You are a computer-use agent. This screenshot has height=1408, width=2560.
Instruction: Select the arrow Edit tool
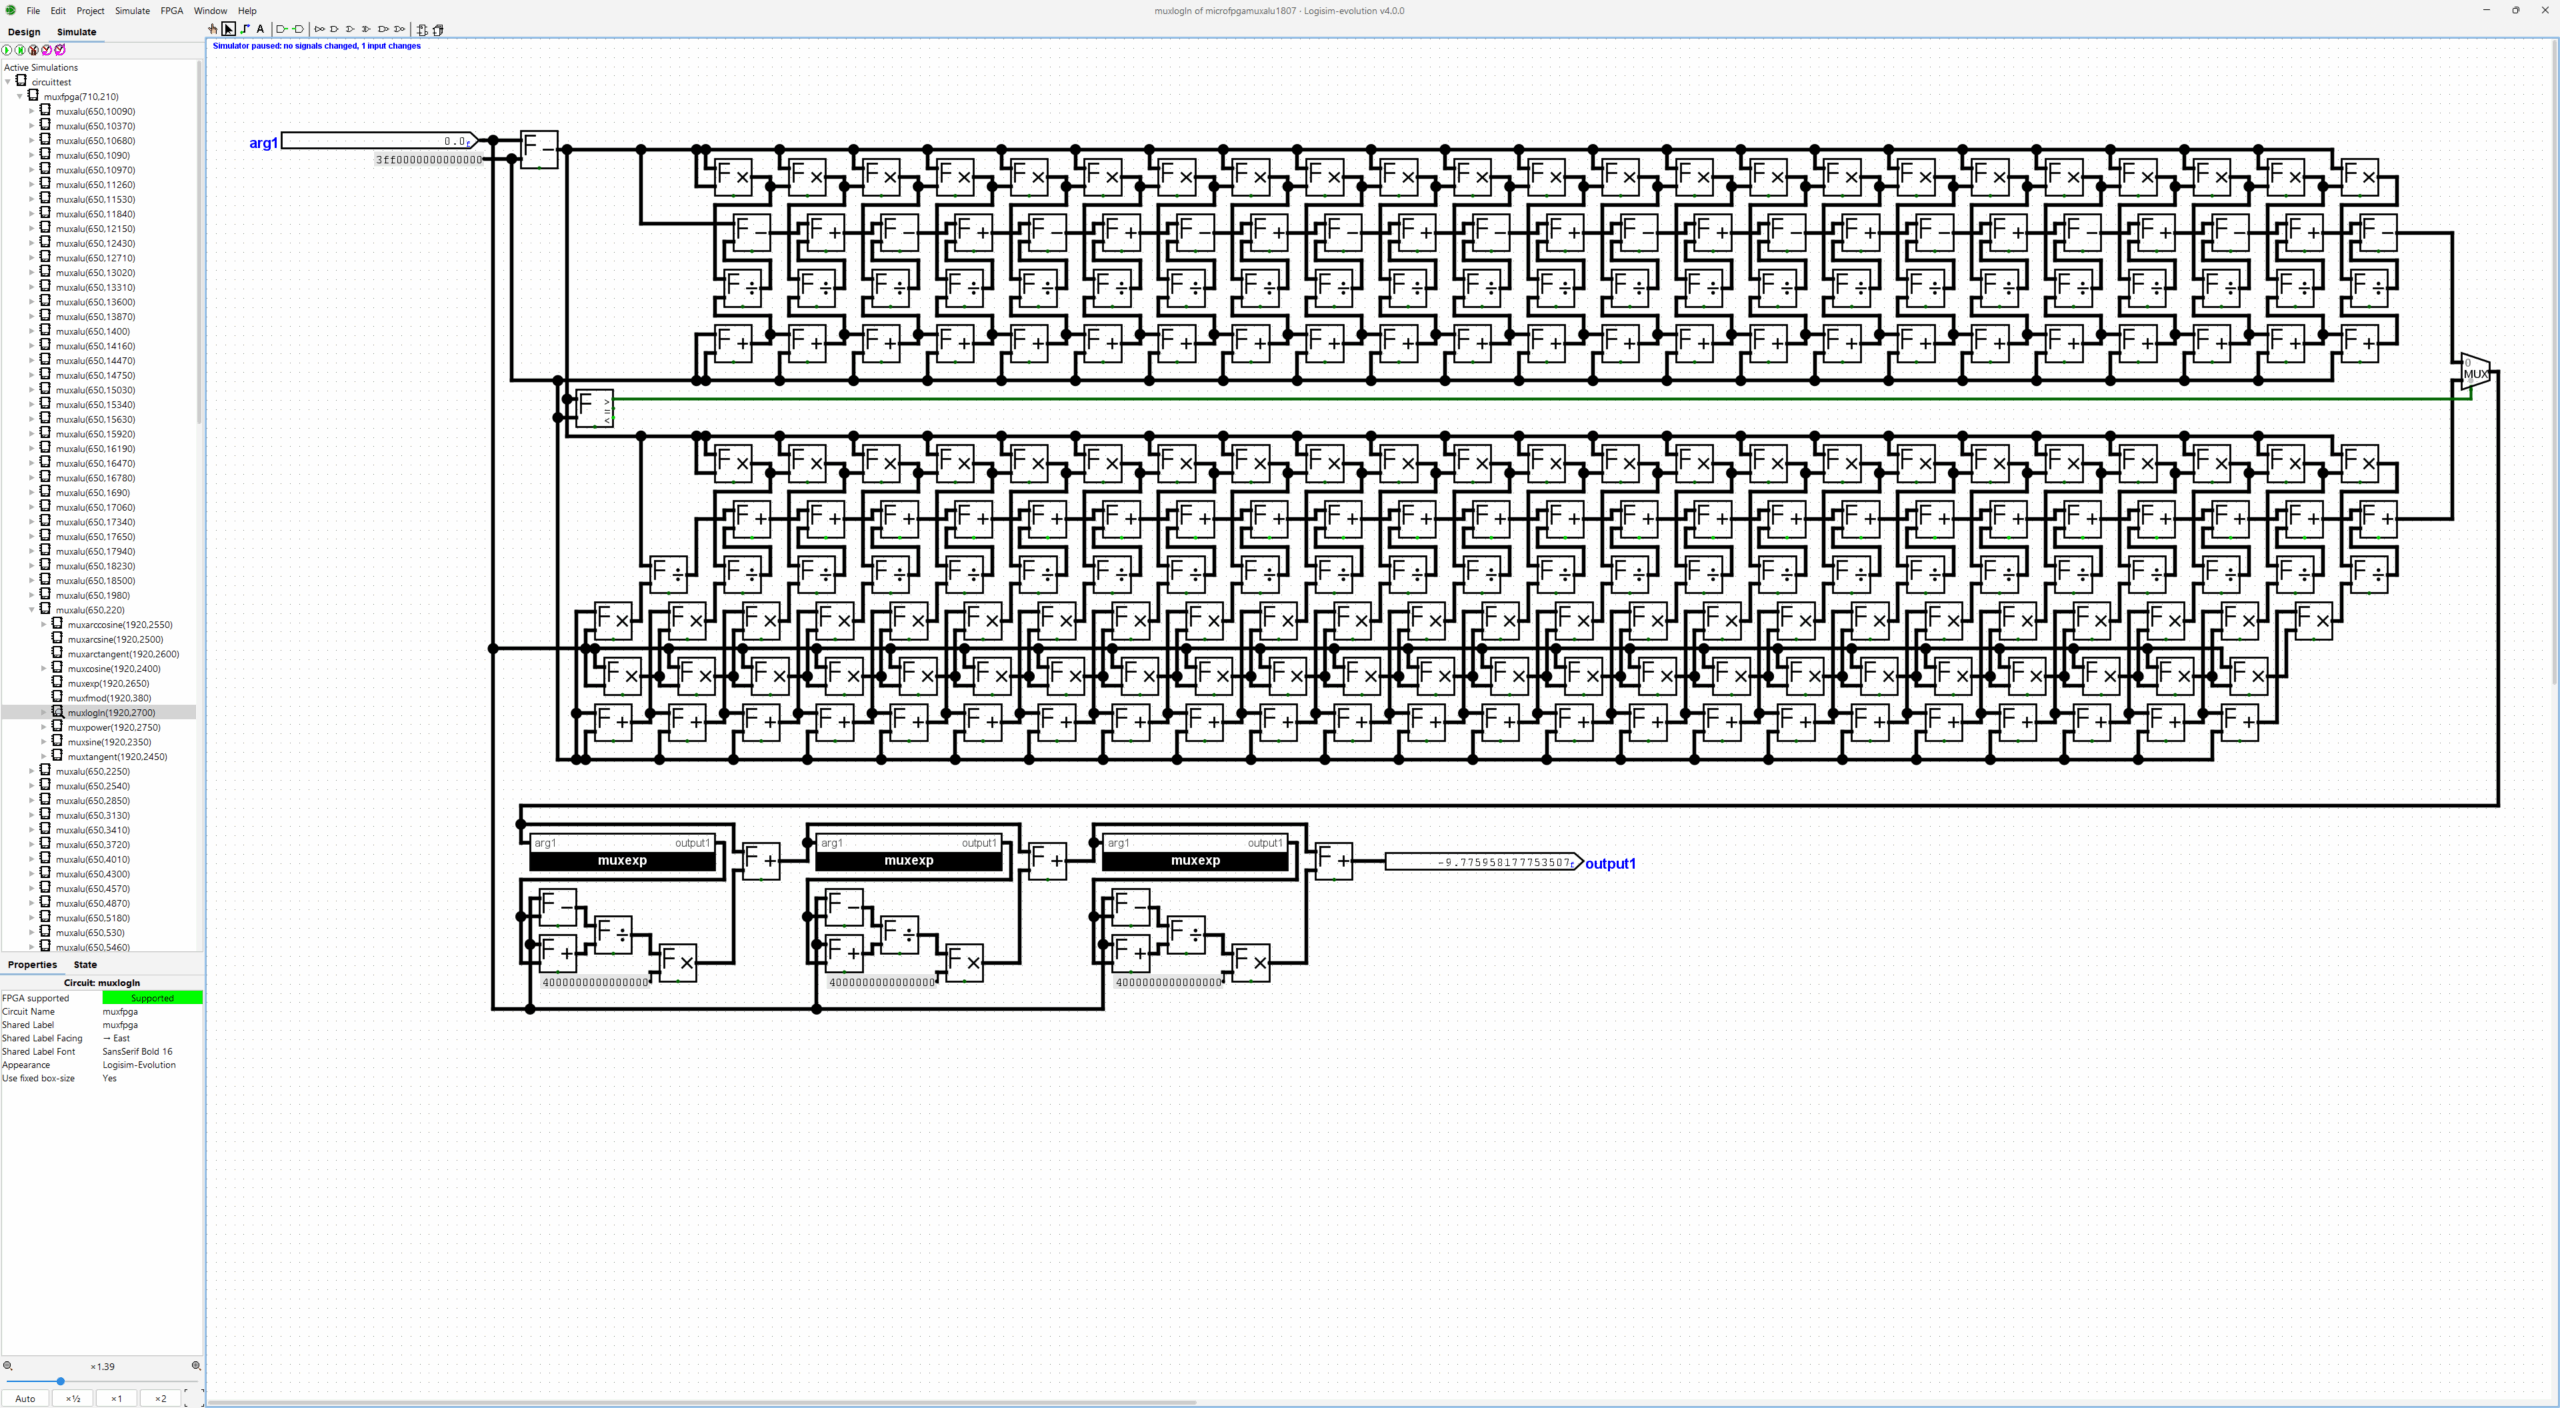point(229,29)
